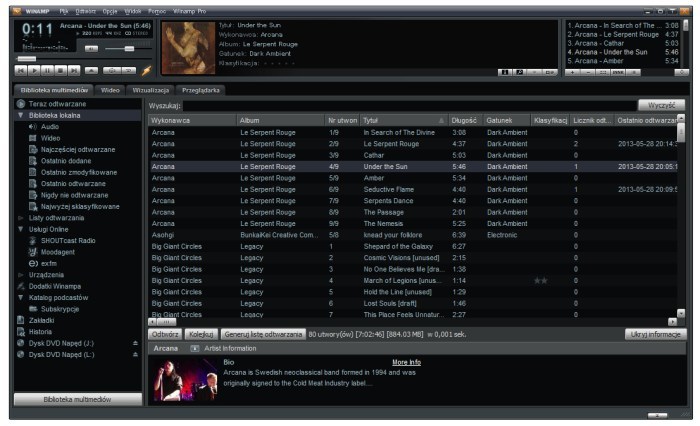Image resolution: width=700 pixels, height=426 pixels.
Task: Open the Widok menu
Action: (133, 11)
